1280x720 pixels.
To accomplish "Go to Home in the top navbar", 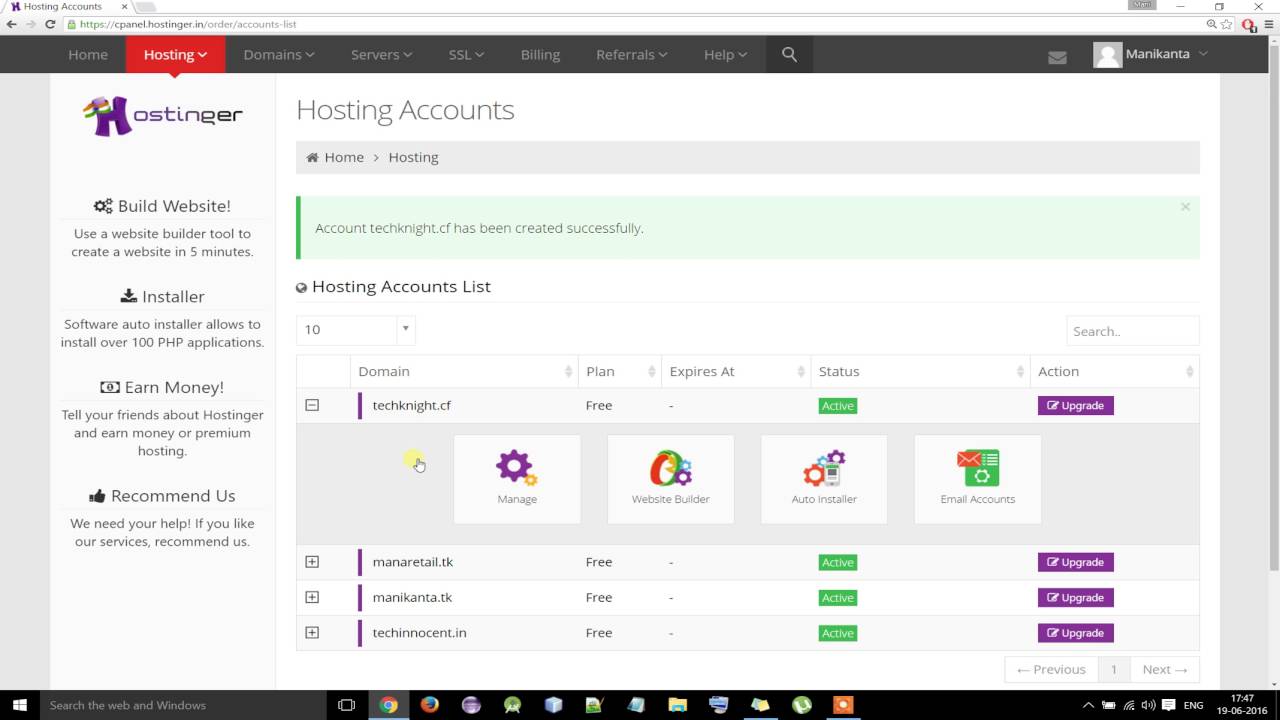I will click(88, 54).
